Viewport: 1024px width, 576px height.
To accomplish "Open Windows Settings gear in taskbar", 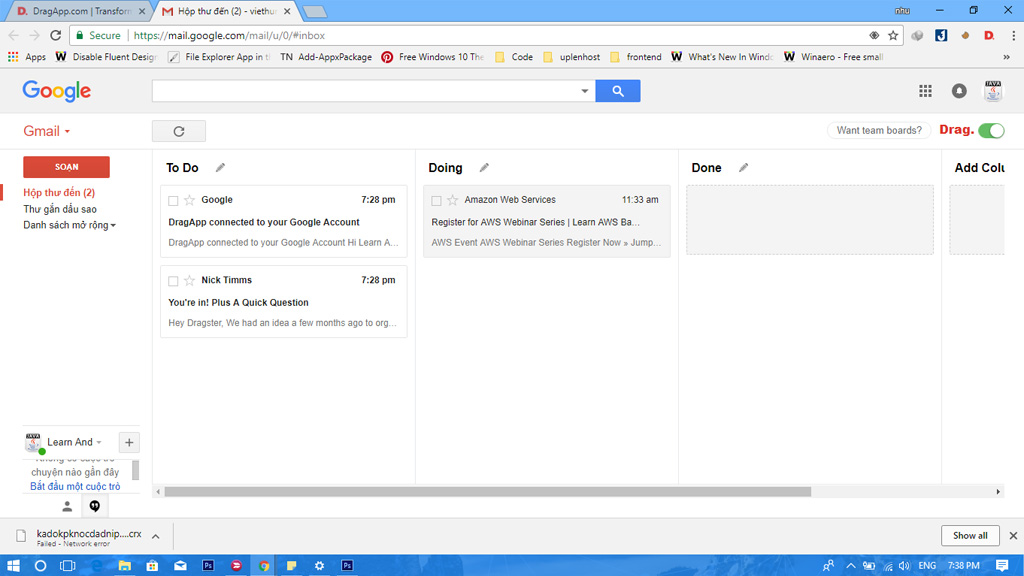I will 319,566.
